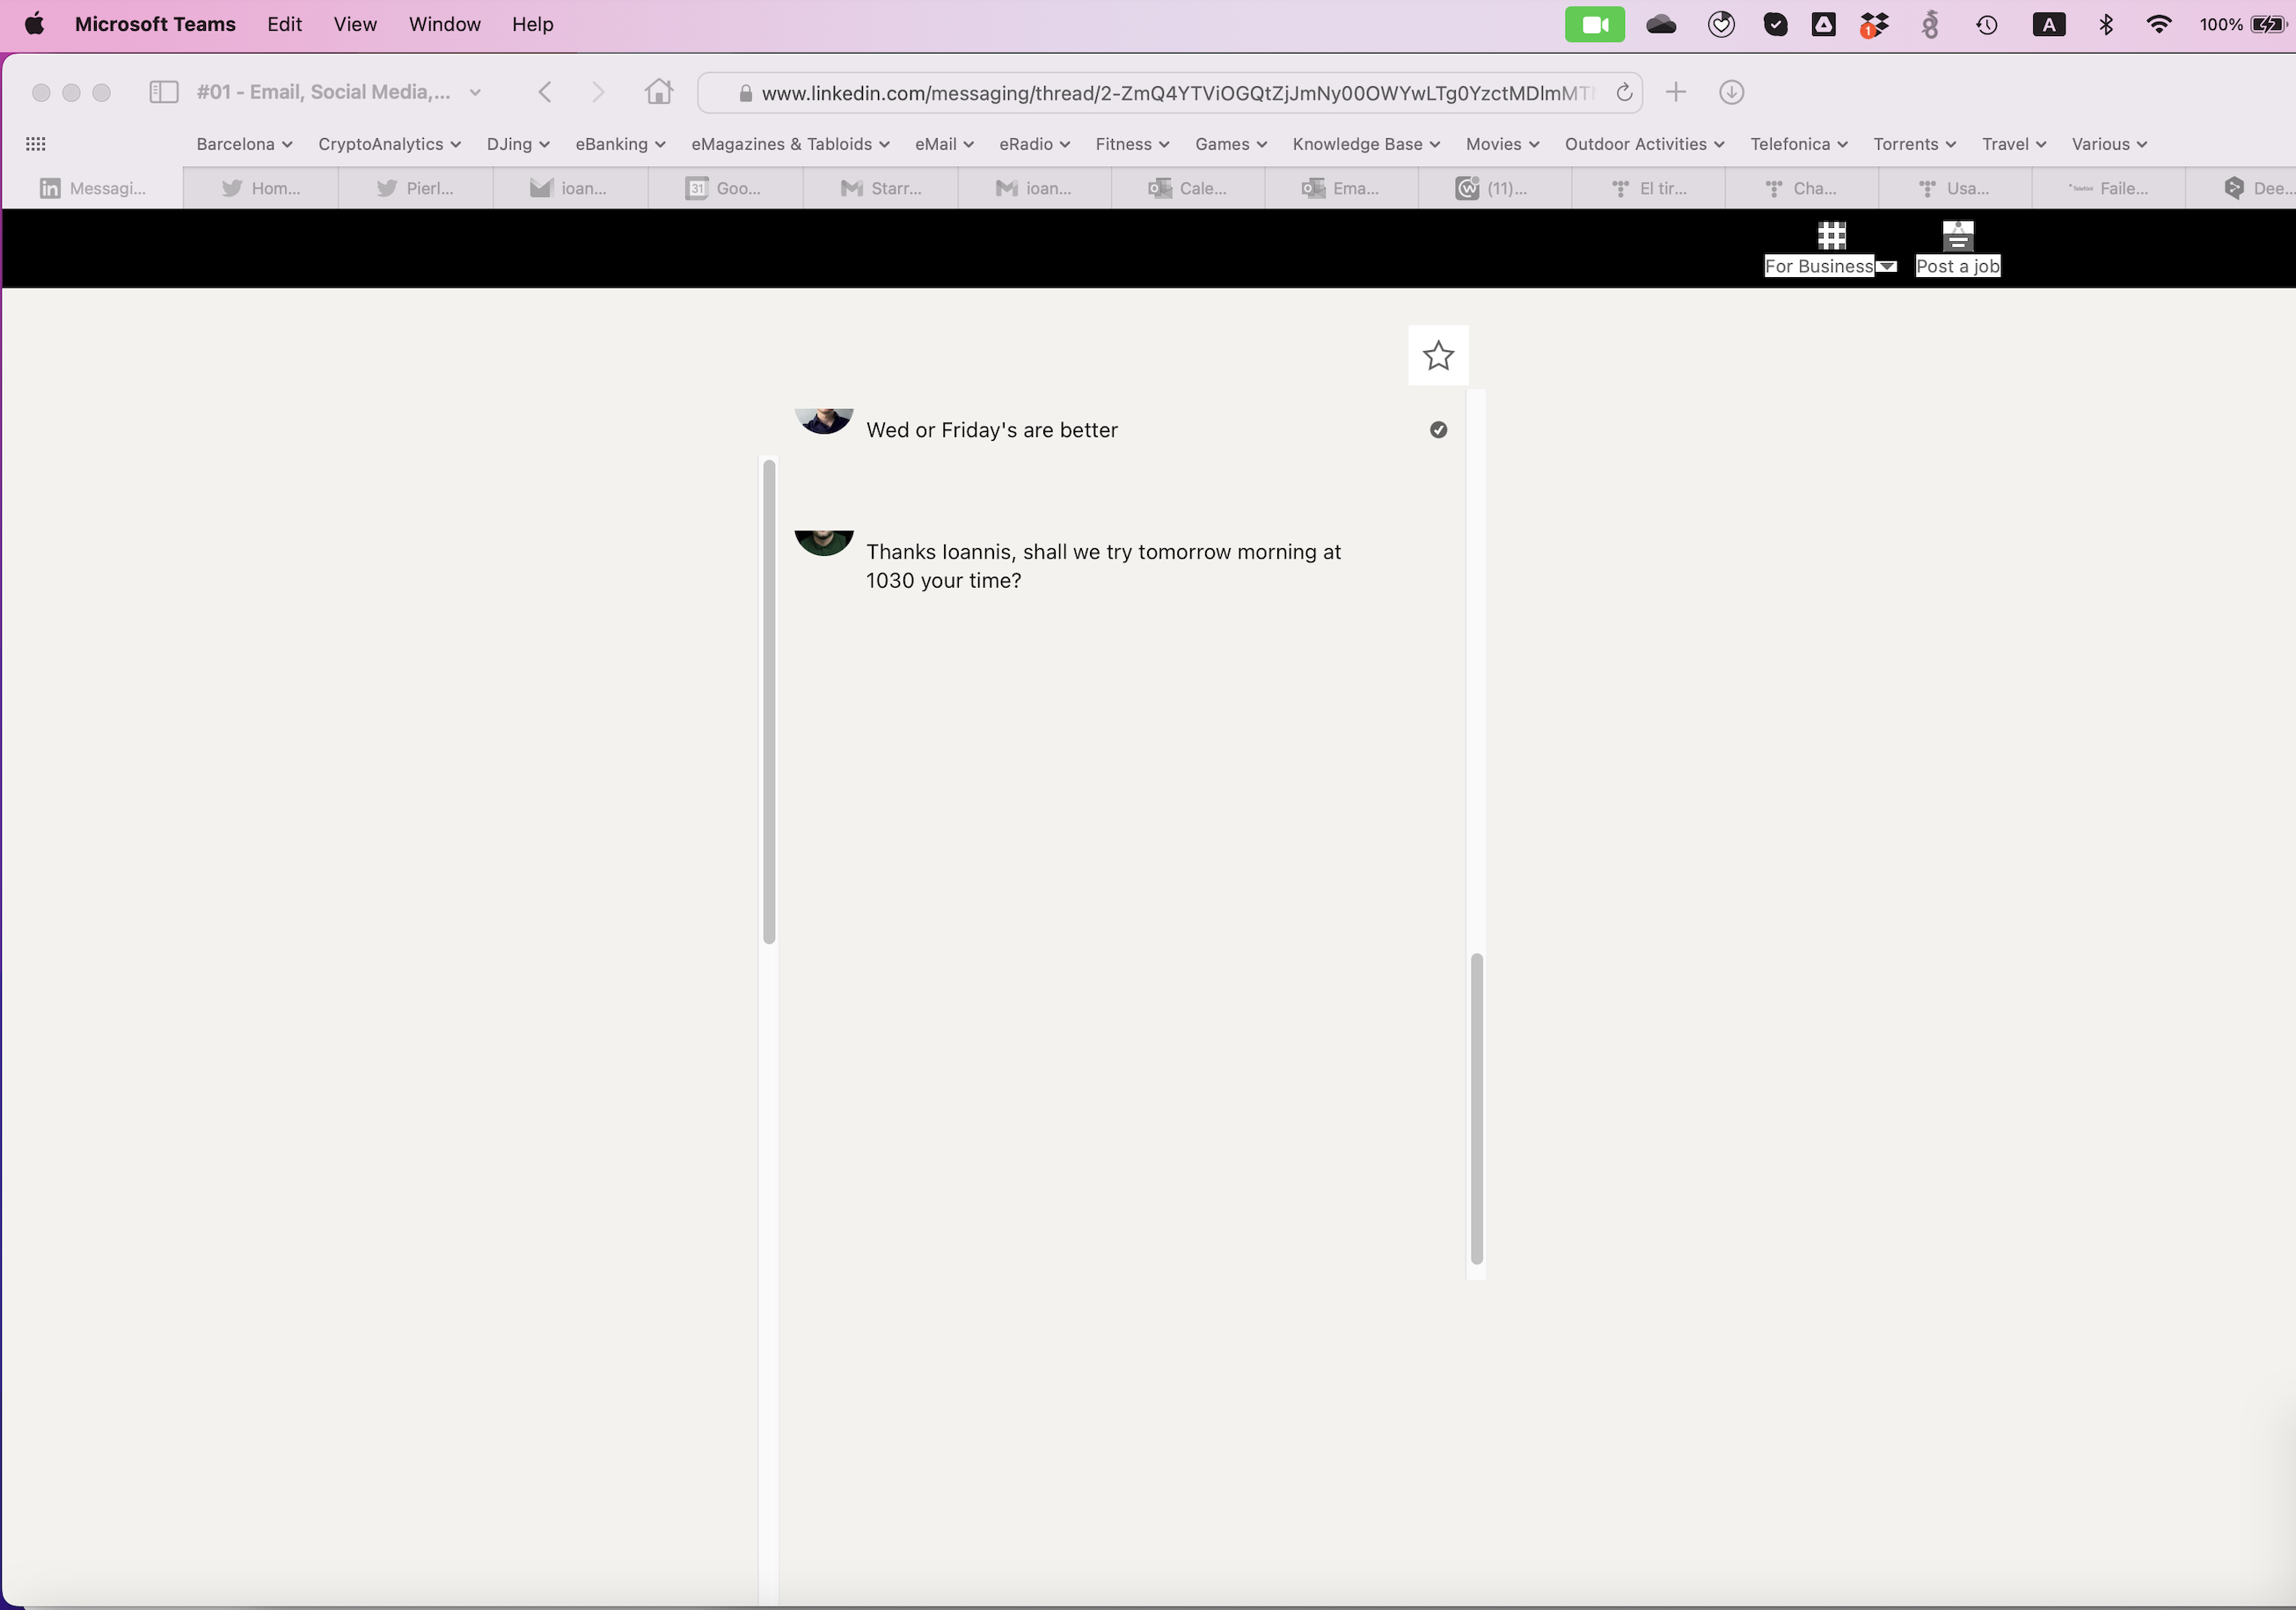The height and width of the screenshot is (1610, 2296).
Task: Show Safari downloads
Action: pos(1730,92)
